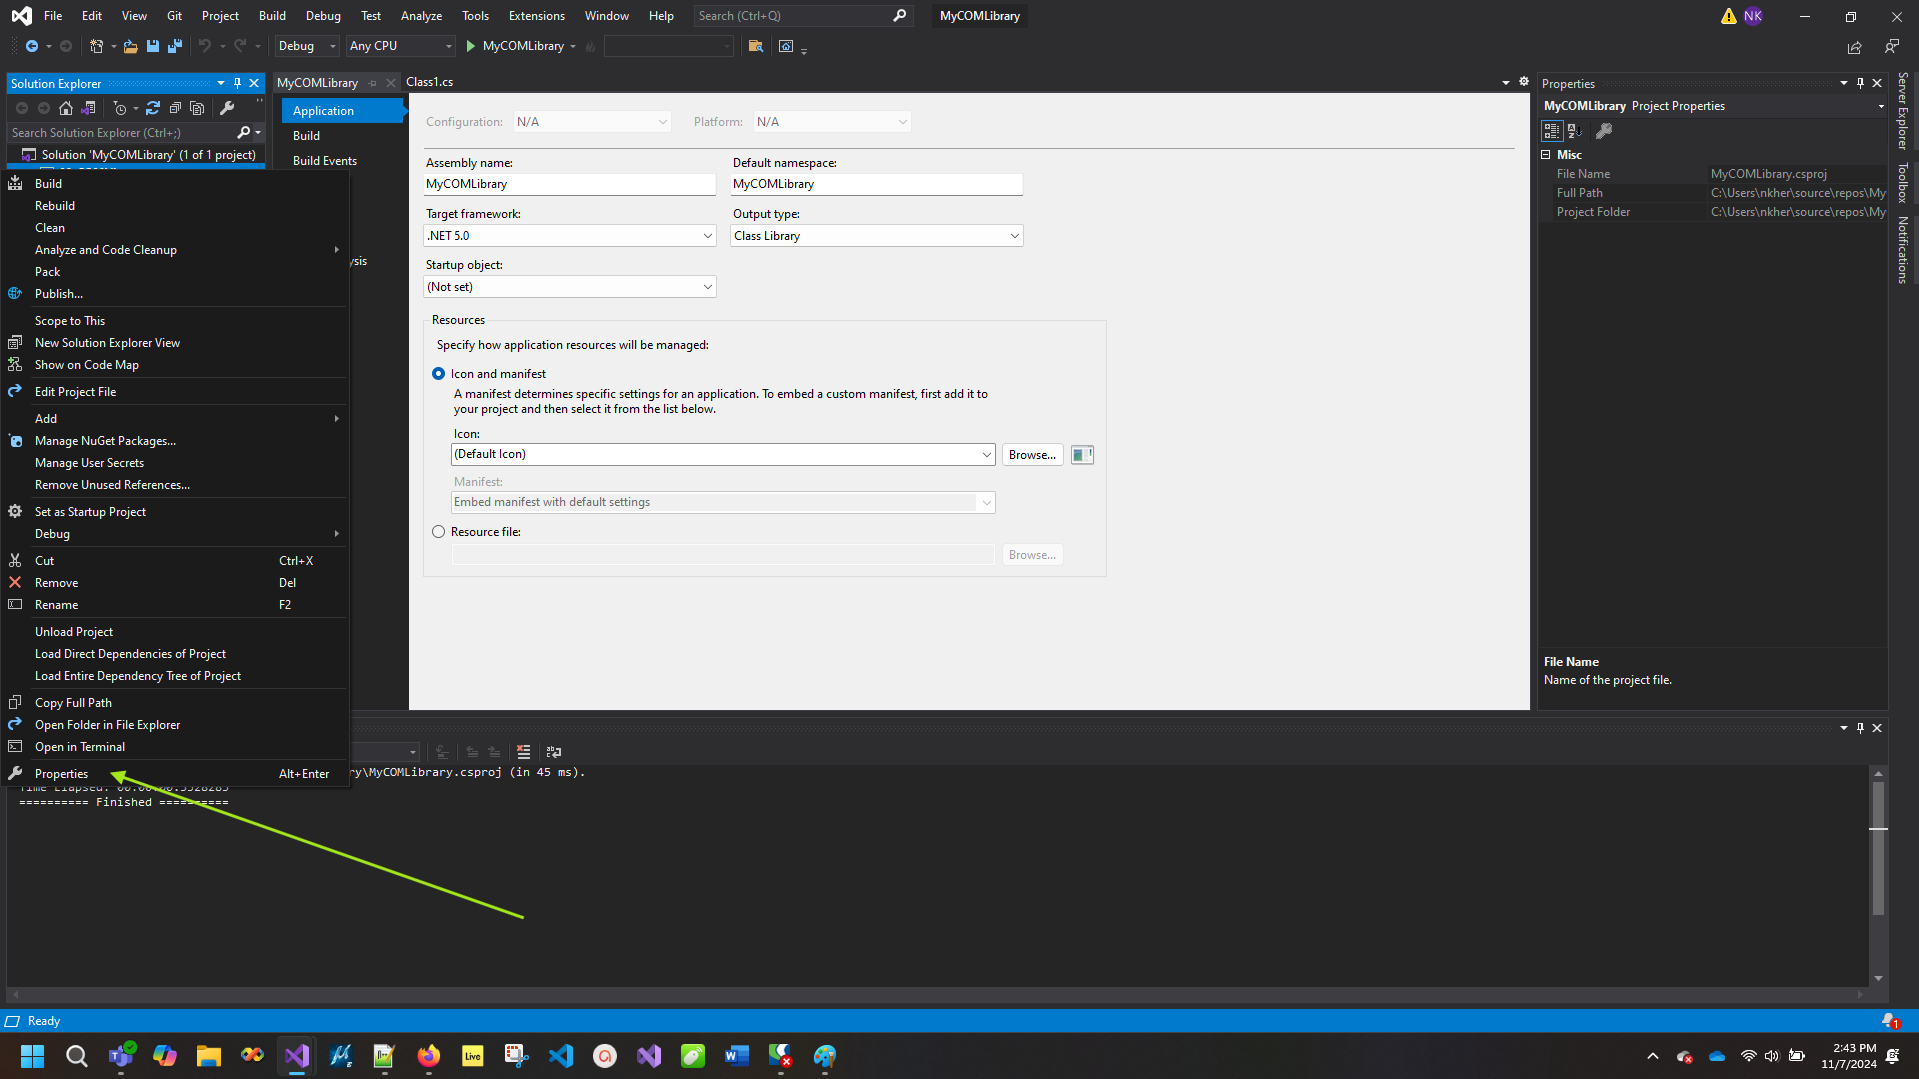Viewport: 1919px width, 1079px height.
Task: Click the Categorized view icon in Properties panel
Action: point(1552,131)
